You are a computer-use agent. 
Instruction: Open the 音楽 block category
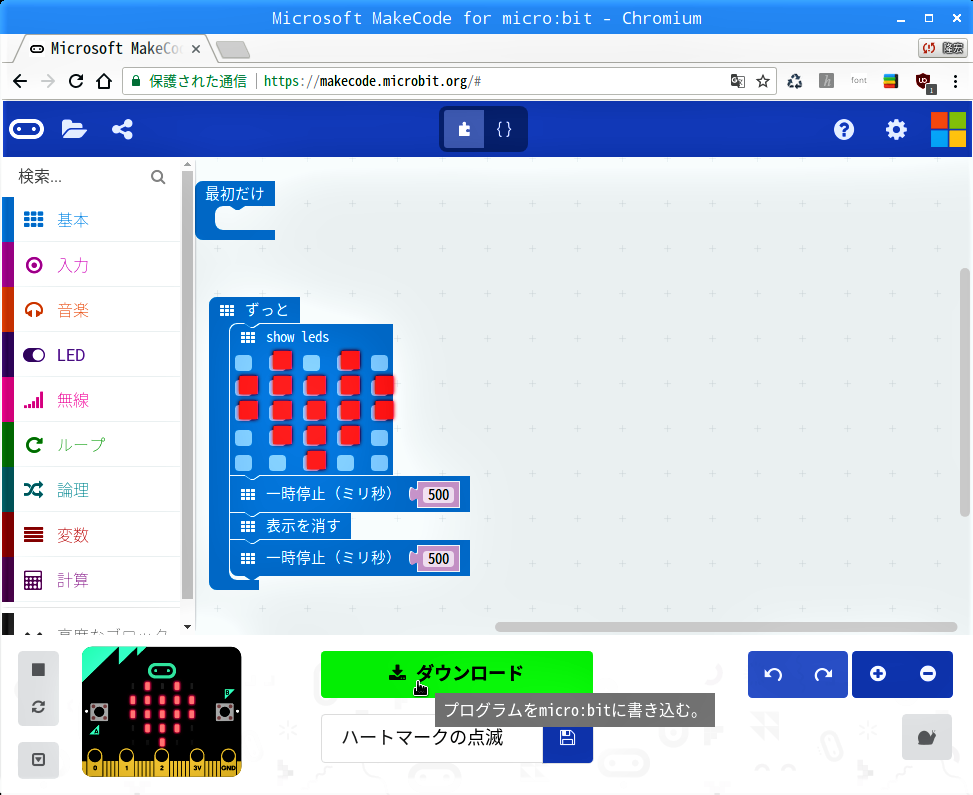coord(92,310)
